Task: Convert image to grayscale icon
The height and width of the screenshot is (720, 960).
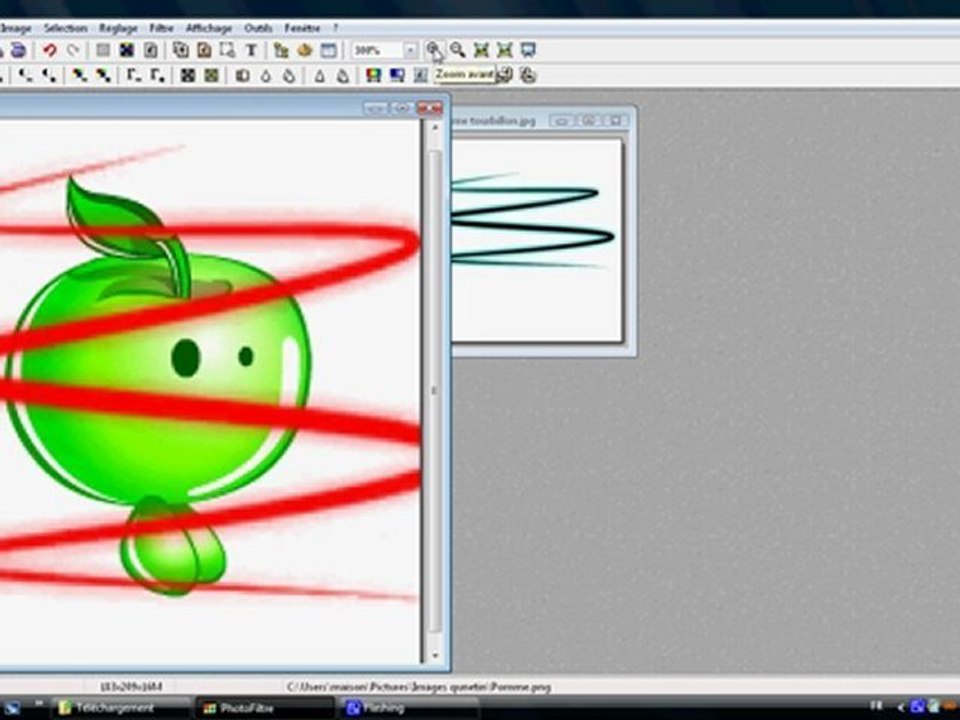Action: [188, 75]
